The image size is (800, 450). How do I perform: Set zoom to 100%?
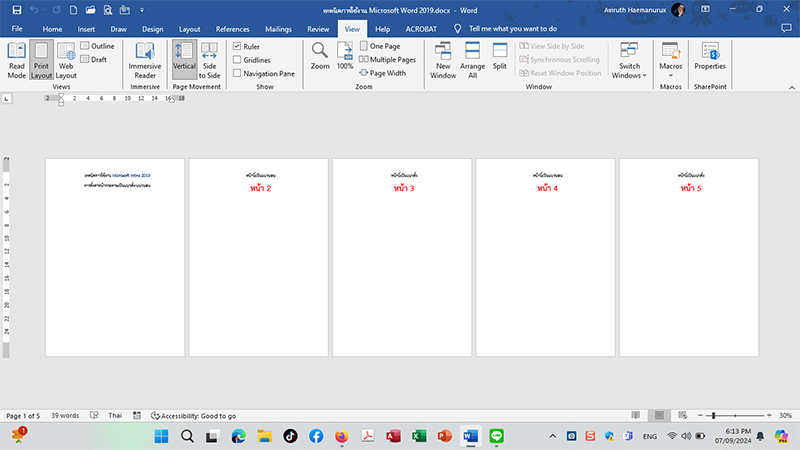[345, 55]
